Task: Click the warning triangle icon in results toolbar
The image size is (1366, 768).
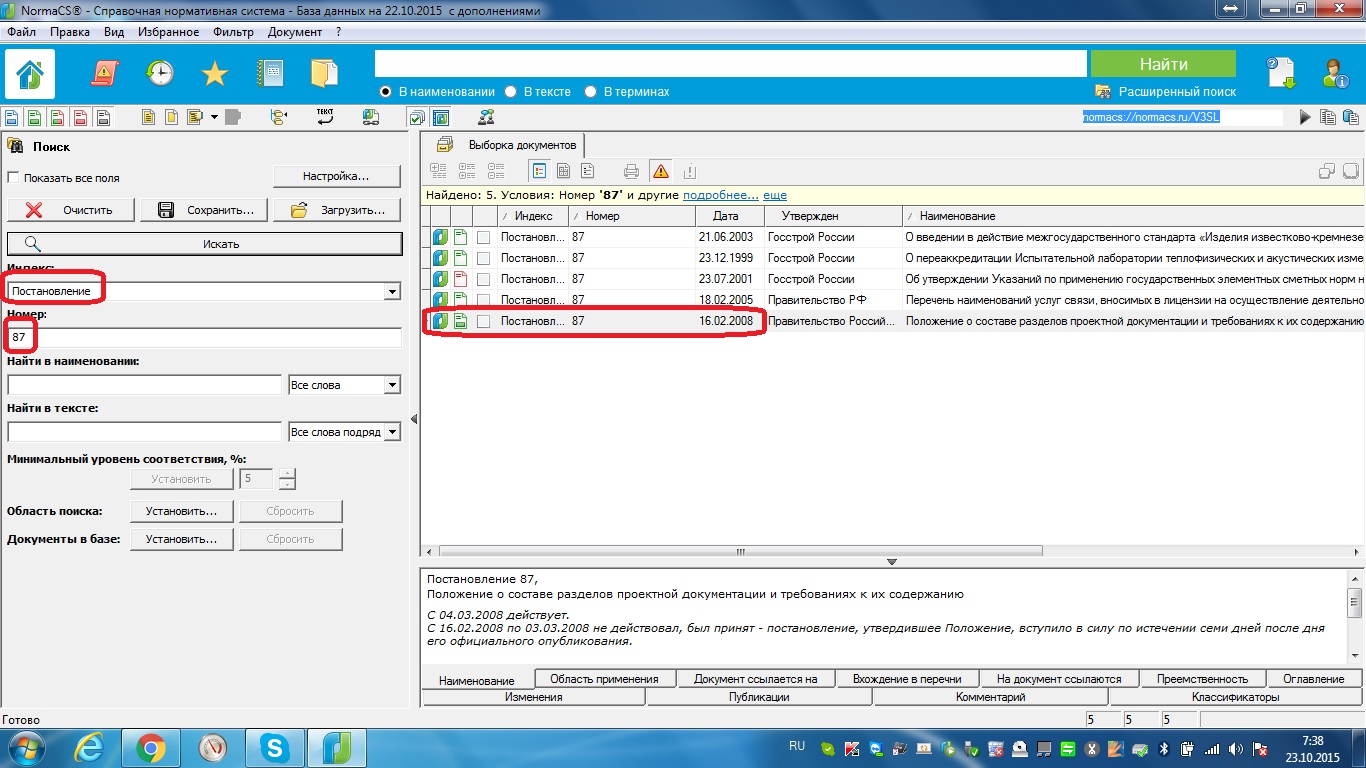Action: coord(660,171)
